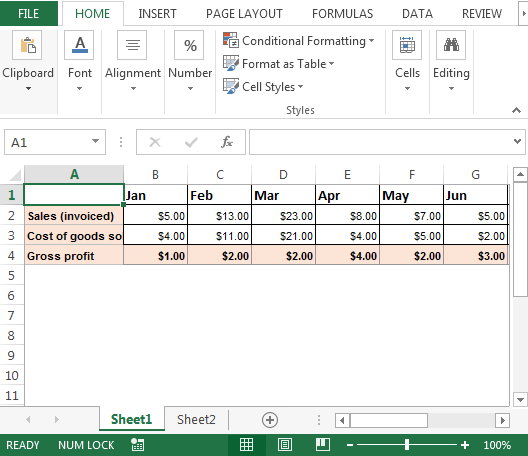Open the FILE menu

click(x=29, y=14)
